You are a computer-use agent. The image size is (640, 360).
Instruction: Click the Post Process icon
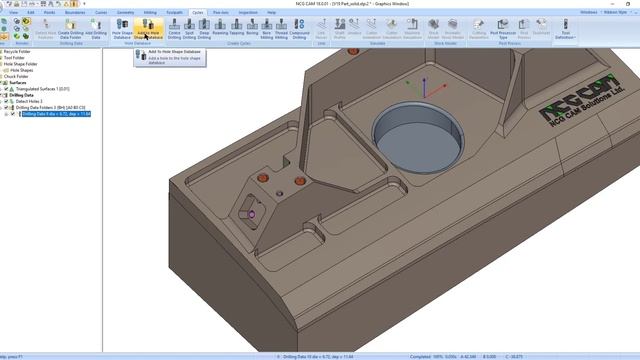click(524, 29)
